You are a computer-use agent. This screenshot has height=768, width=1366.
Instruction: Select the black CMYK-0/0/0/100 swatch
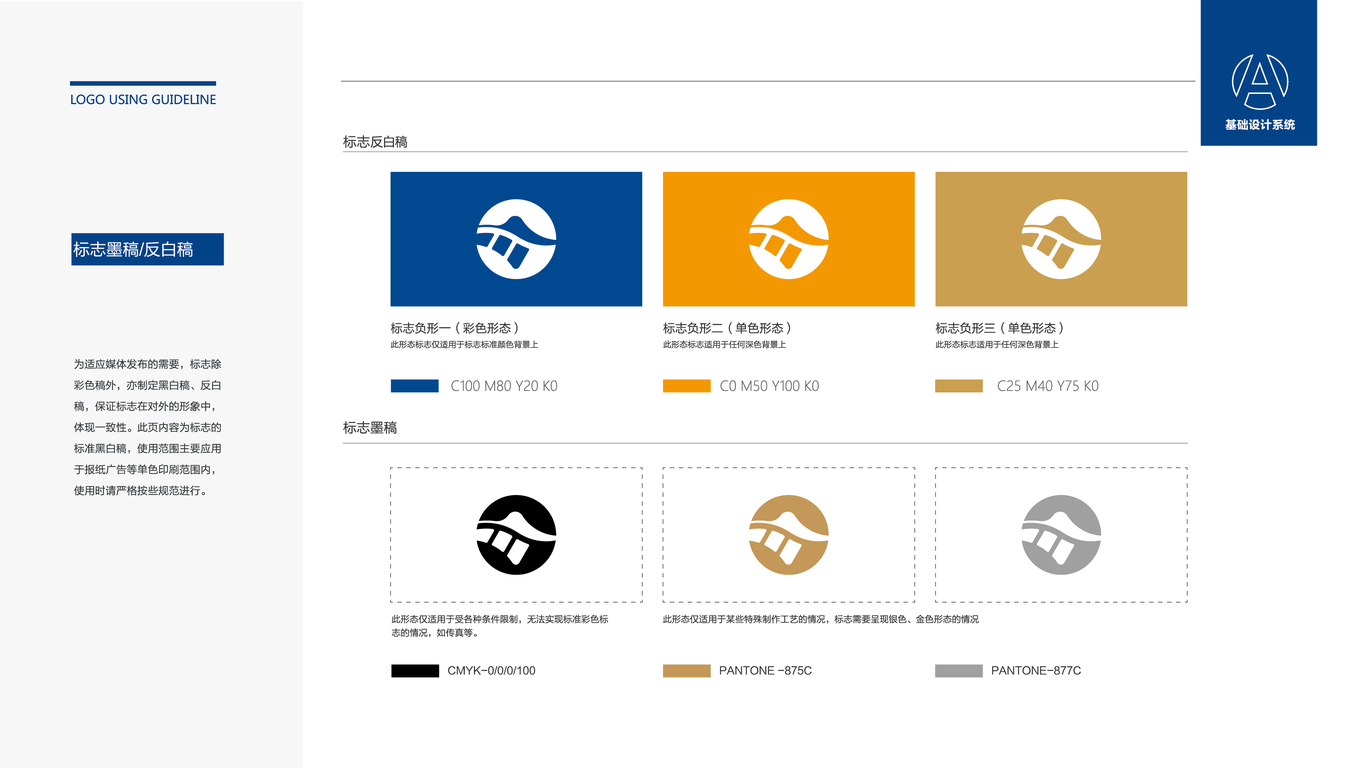[415, 671]
